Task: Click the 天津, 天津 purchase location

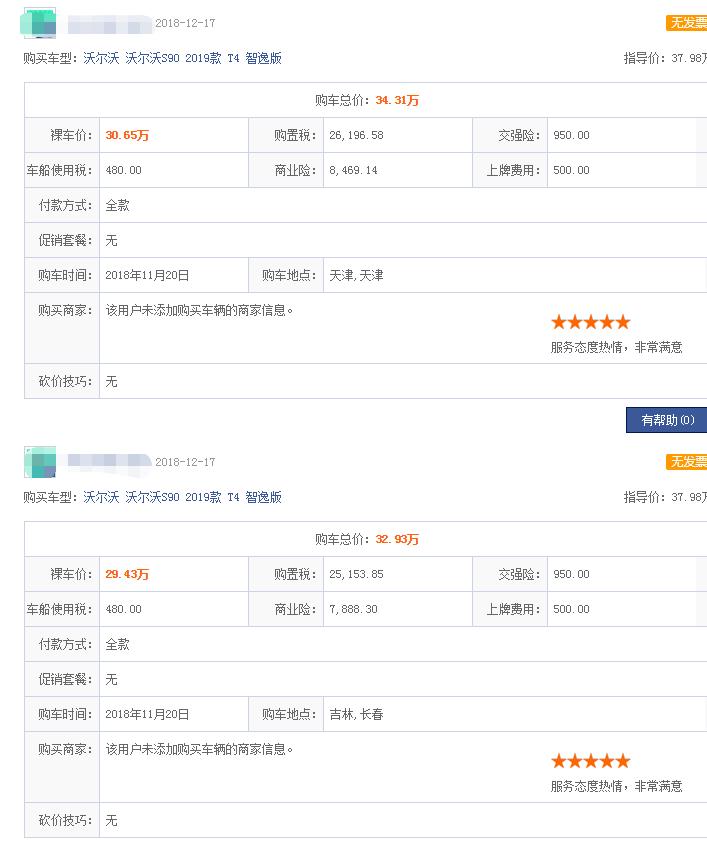Action: tap(356, 275)
